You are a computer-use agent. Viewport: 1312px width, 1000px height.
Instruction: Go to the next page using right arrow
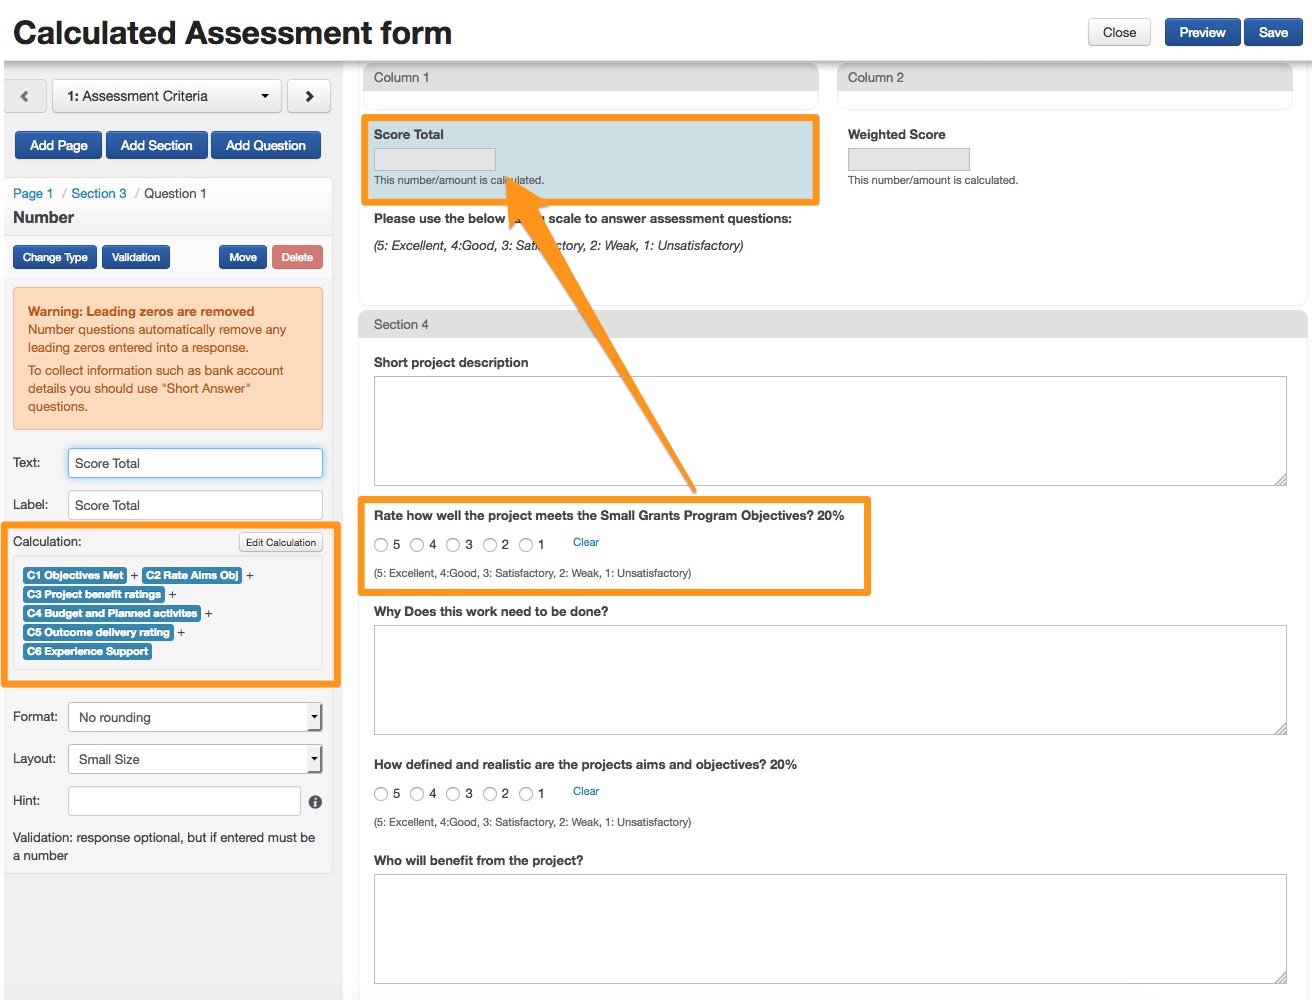309,96
